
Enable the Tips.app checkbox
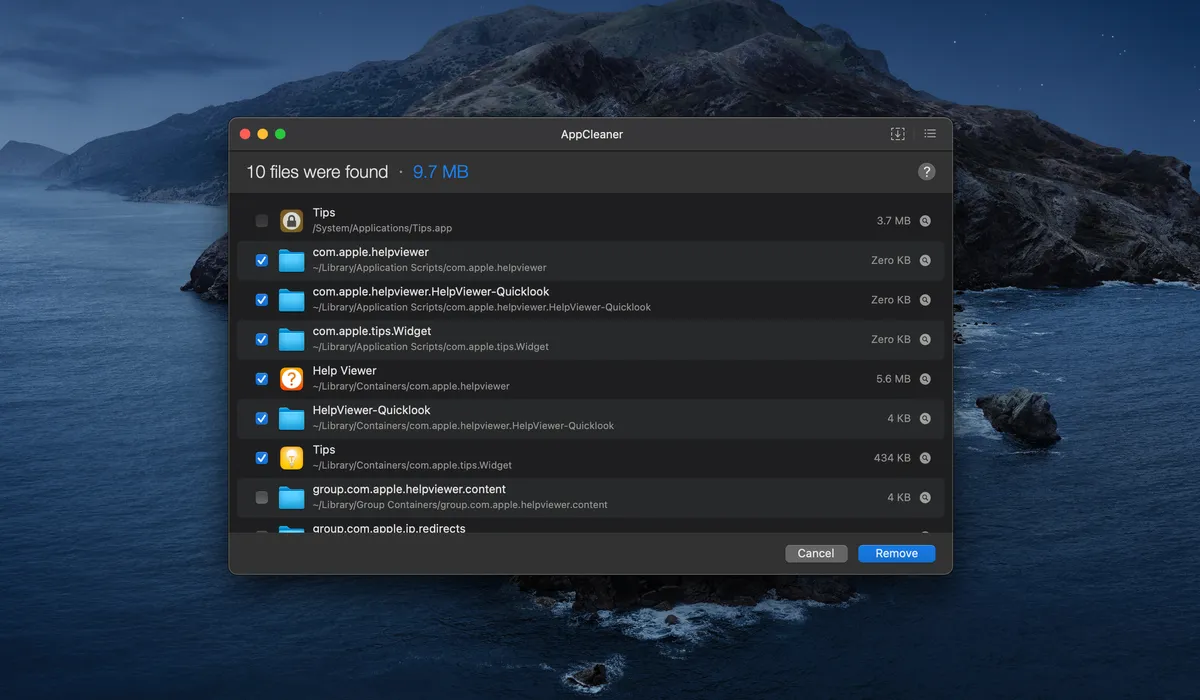[x=262, y=221]
